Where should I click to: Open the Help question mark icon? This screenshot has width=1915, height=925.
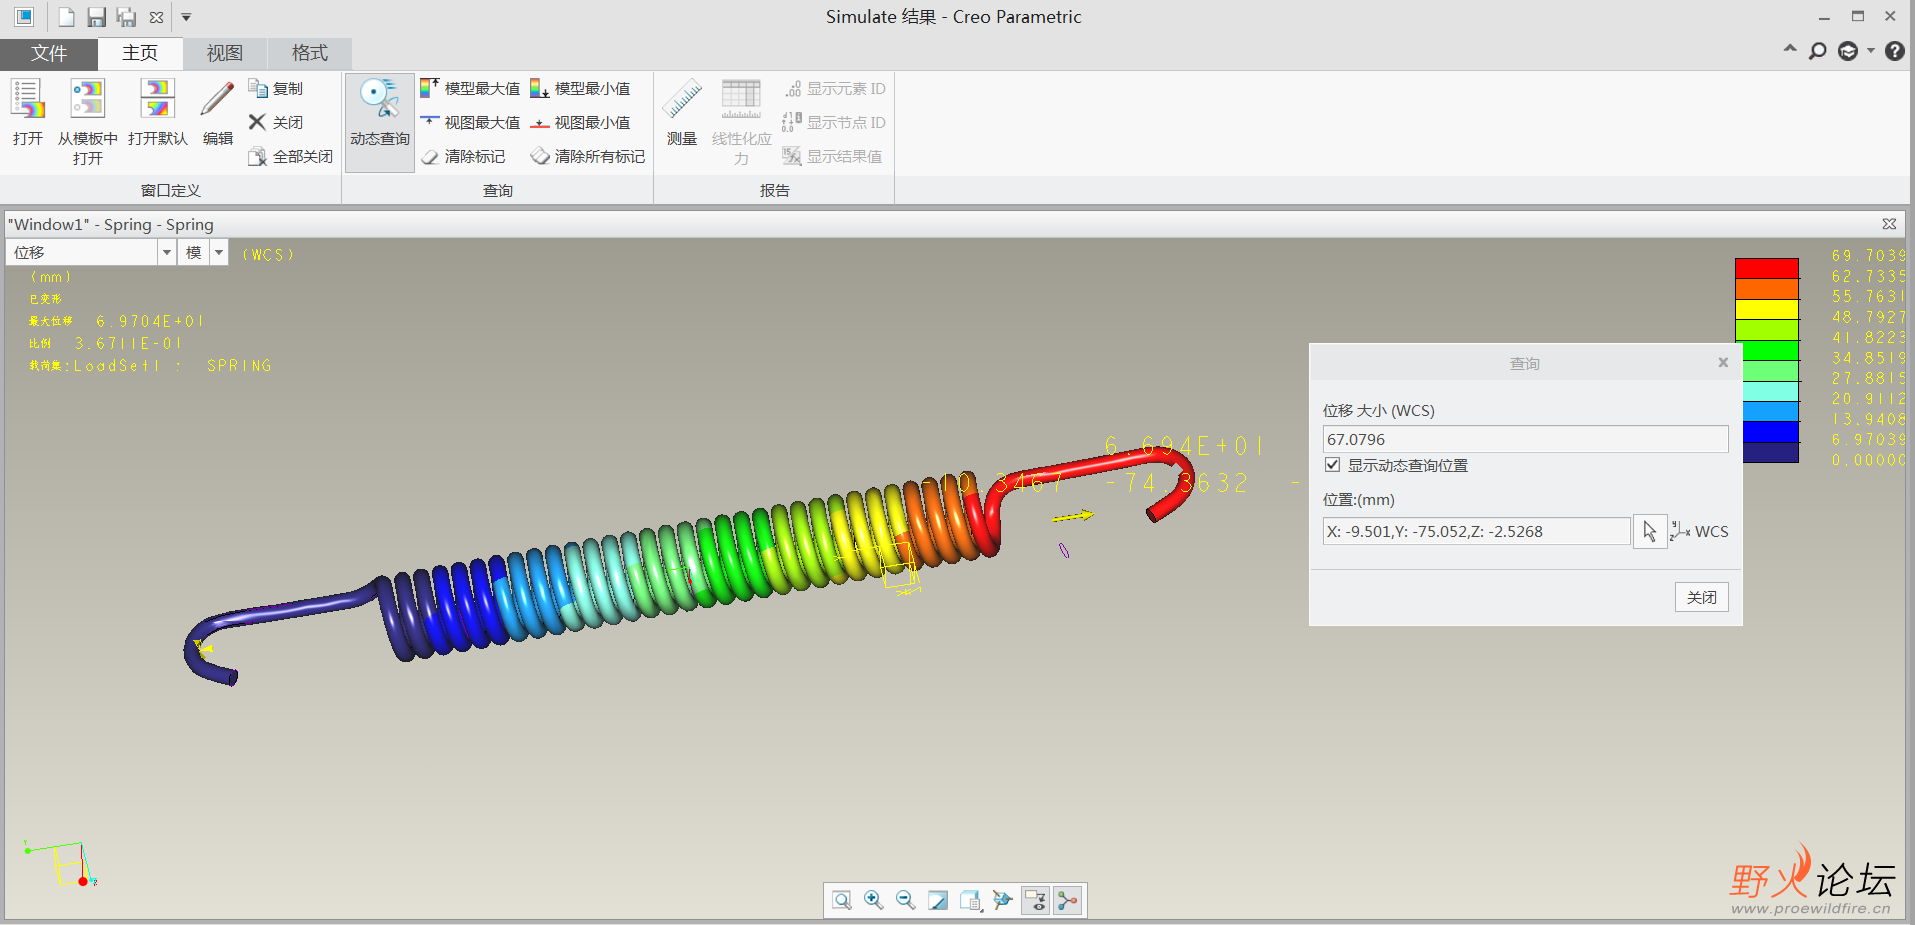point(1894,51)
